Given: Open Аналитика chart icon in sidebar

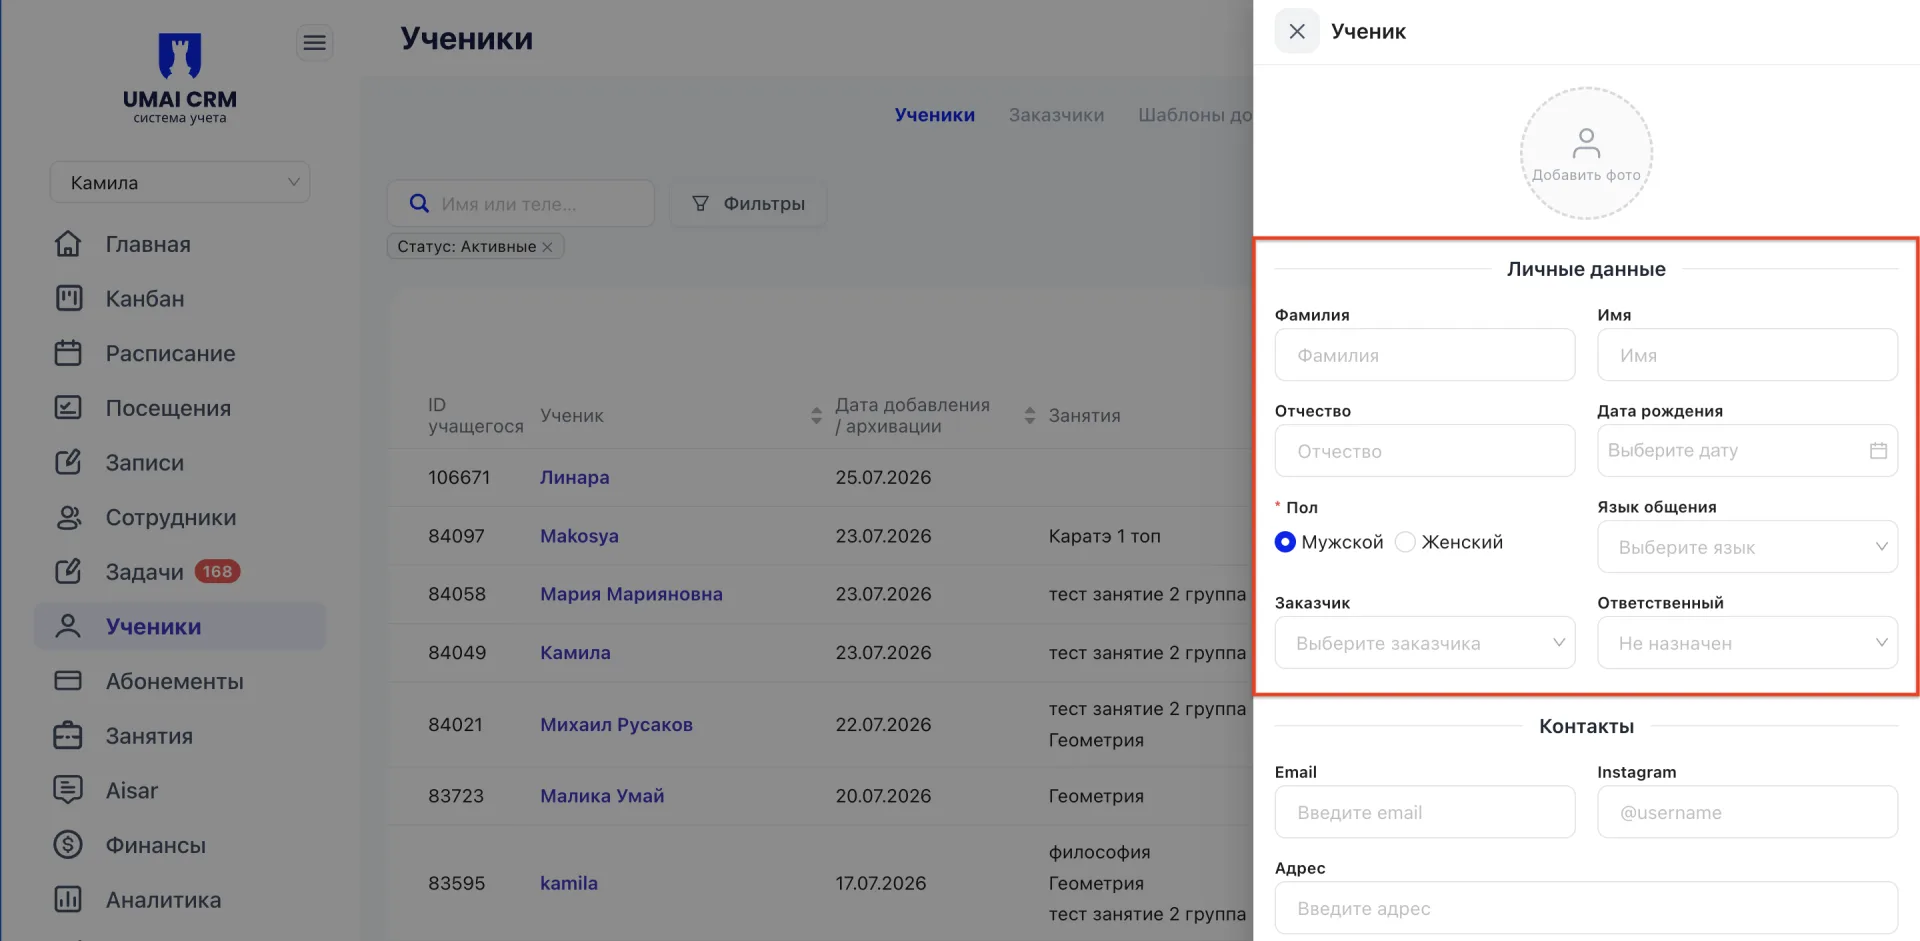Looking at the screenshot, I should point(68,899).
